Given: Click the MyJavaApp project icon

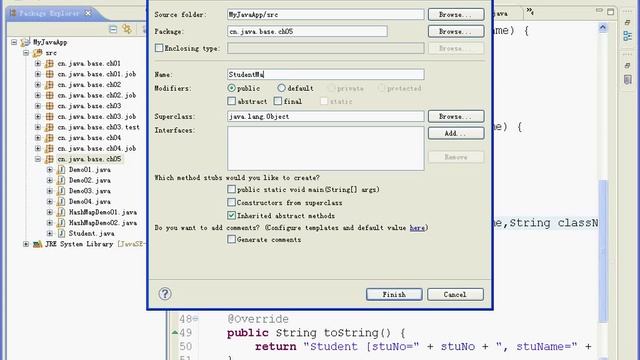Looking at the screenshot, I should pos(26,42).
